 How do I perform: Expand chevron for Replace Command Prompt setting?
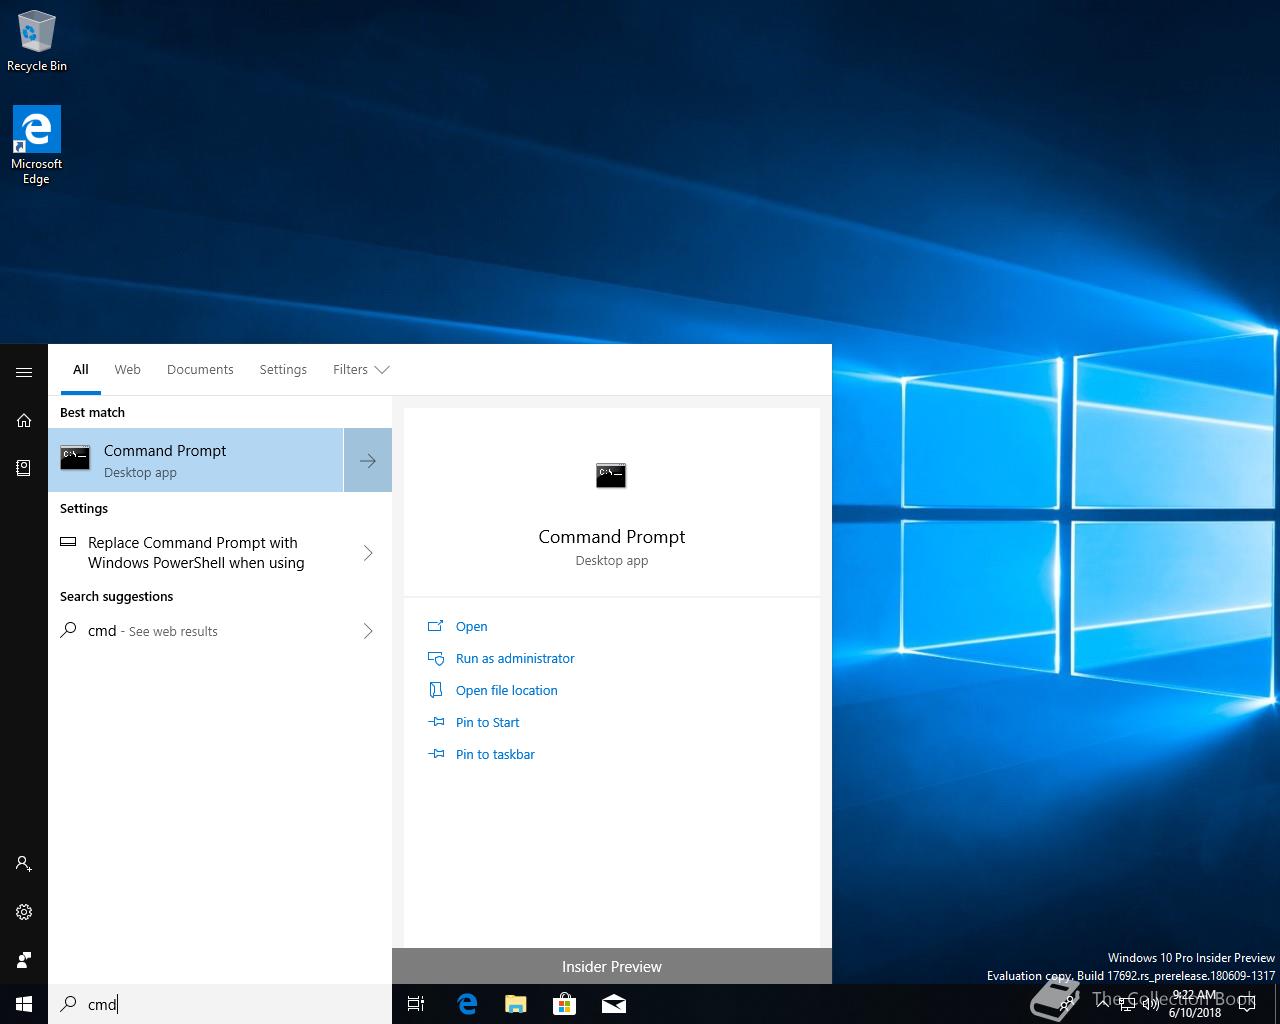[x=368, y=553]
